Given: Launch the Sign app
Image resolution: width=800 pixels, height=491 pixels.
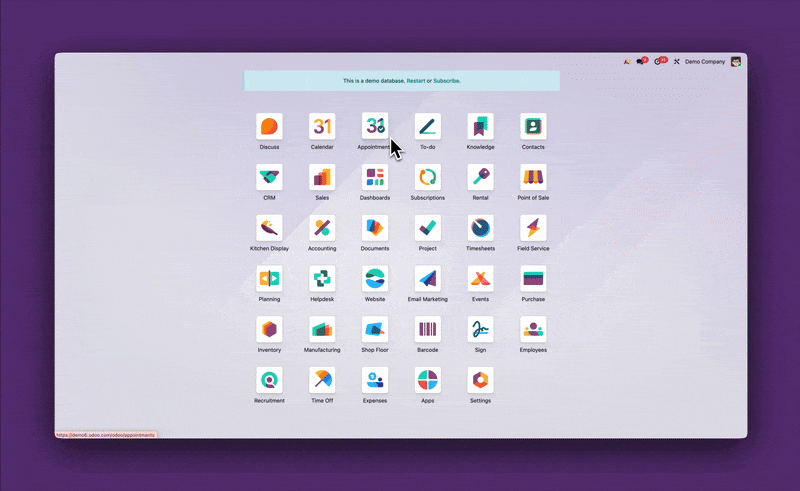Looking at the screenshot, I should tap(480, 330).
